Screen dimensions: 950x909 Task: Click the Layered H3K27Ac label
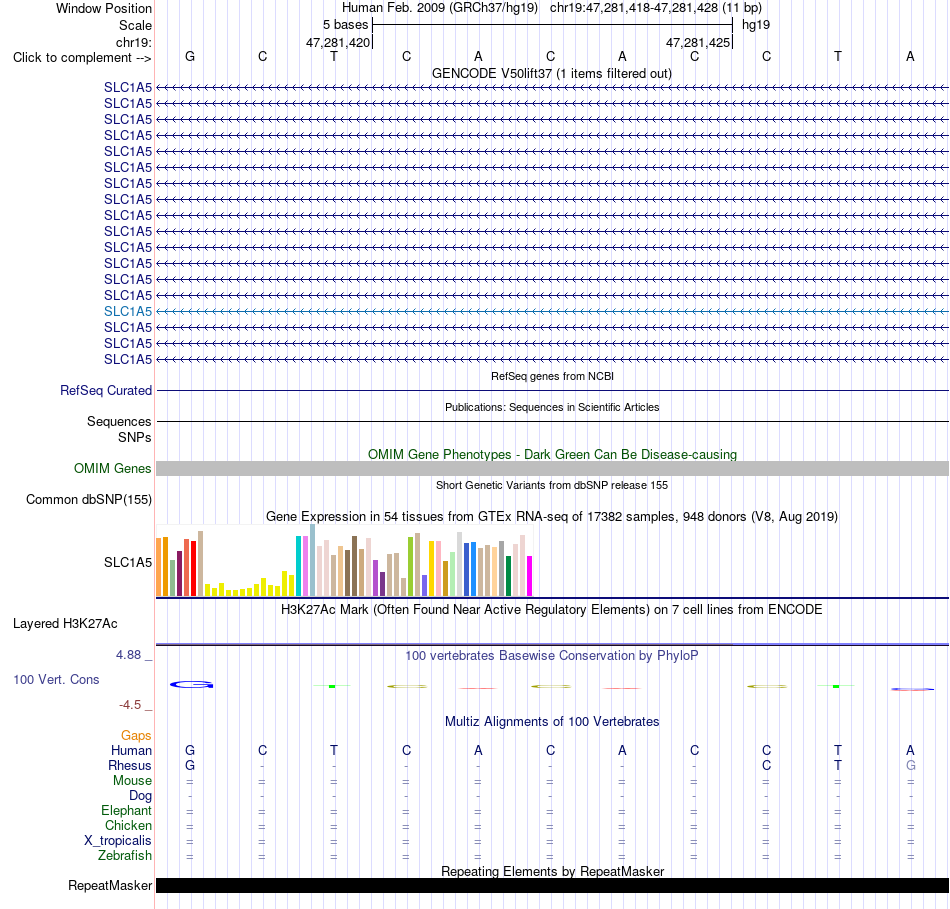click(65, 624)
